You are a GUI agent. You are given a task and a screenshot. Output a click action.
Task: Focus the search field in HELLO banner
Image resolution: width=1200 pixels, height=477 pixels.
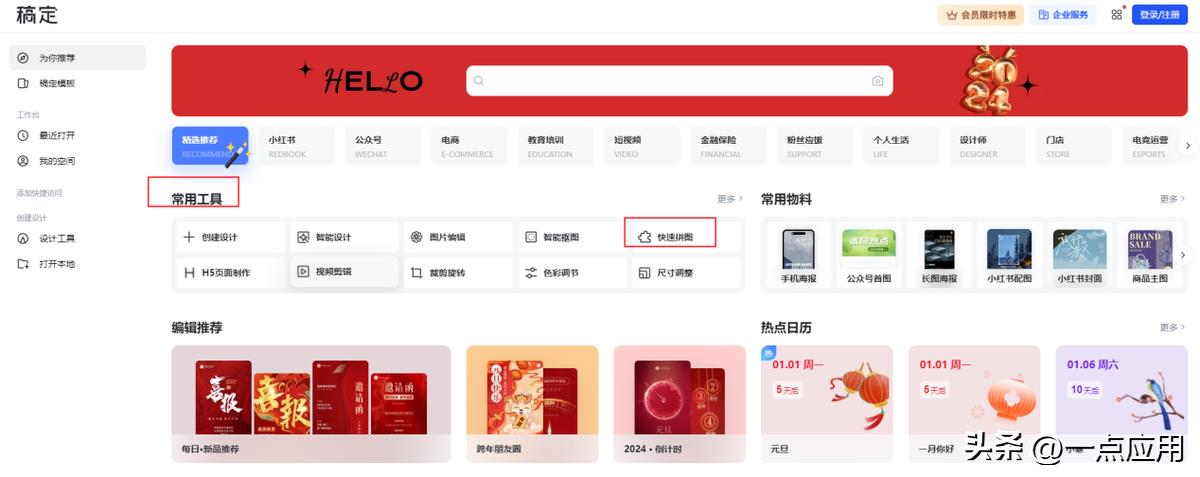670,81
